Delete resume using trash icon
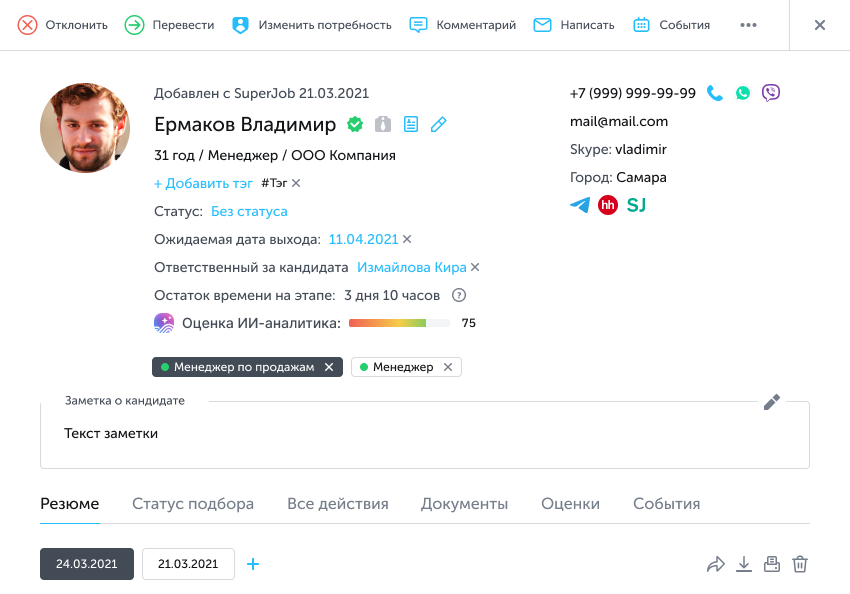 (x=800, y=564)
